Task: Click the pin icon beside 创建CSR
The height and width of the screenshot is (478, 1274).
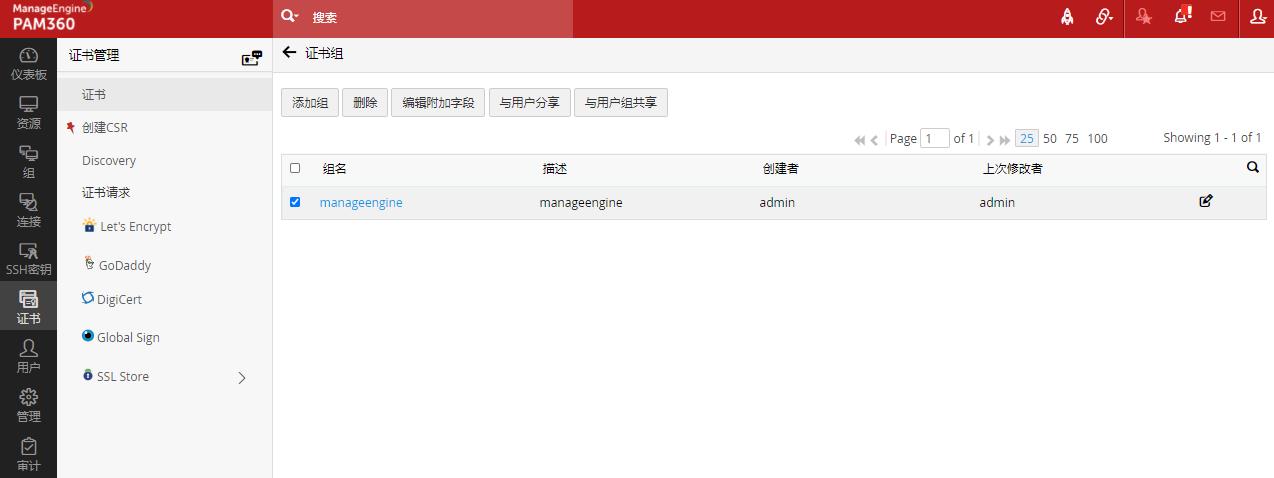Action: click(x=70, y=127)
